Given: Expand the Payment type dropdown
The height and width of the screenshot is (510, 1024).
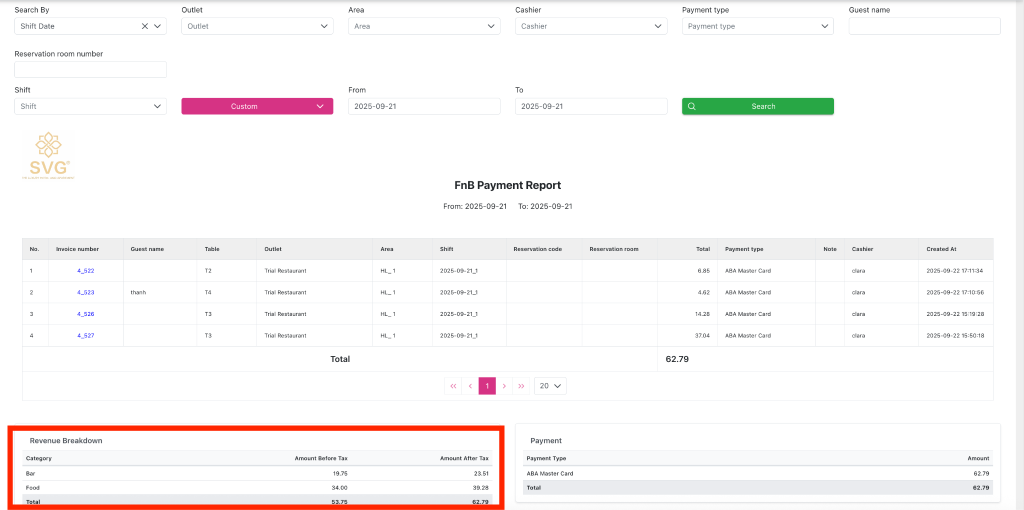Looking at the screenshot, I should point(758,27).
